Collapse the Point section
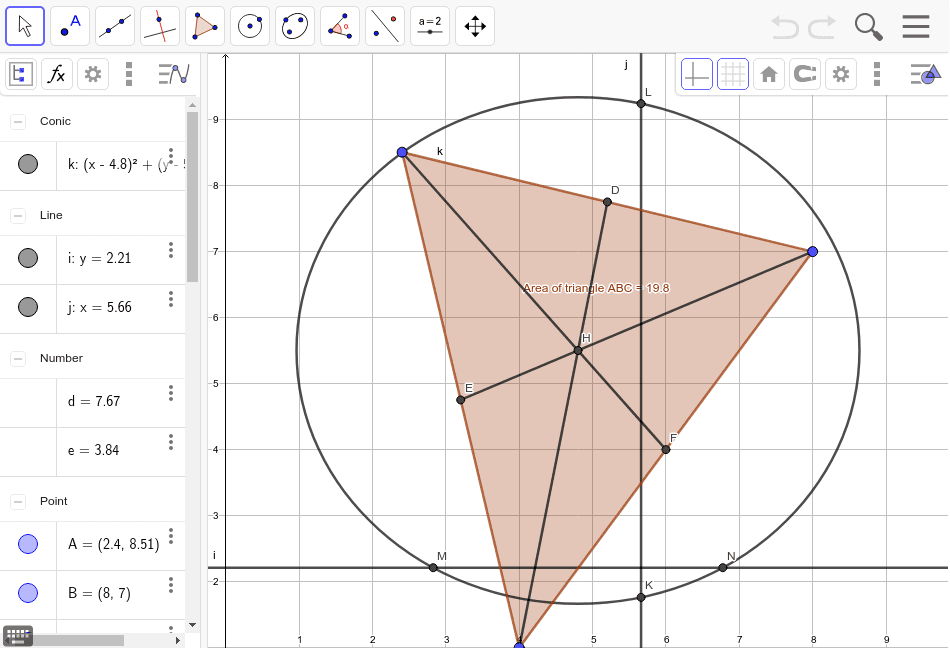The height and width of the screenshot is (650, 950). pyautogui.click(x=16, y=501)
